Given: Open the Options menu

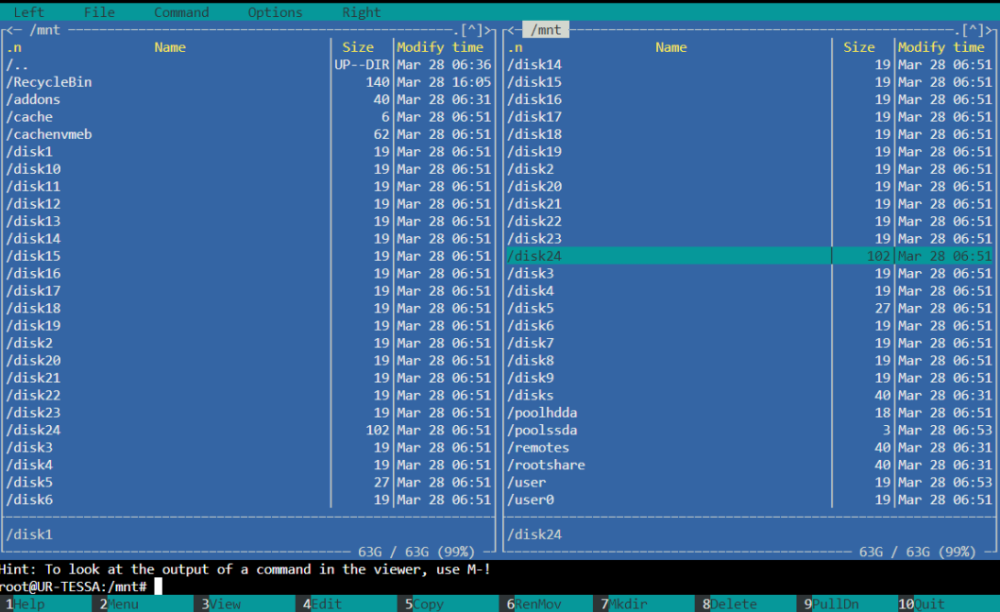Looking at the screenshot, I should (x=275, y=12).
